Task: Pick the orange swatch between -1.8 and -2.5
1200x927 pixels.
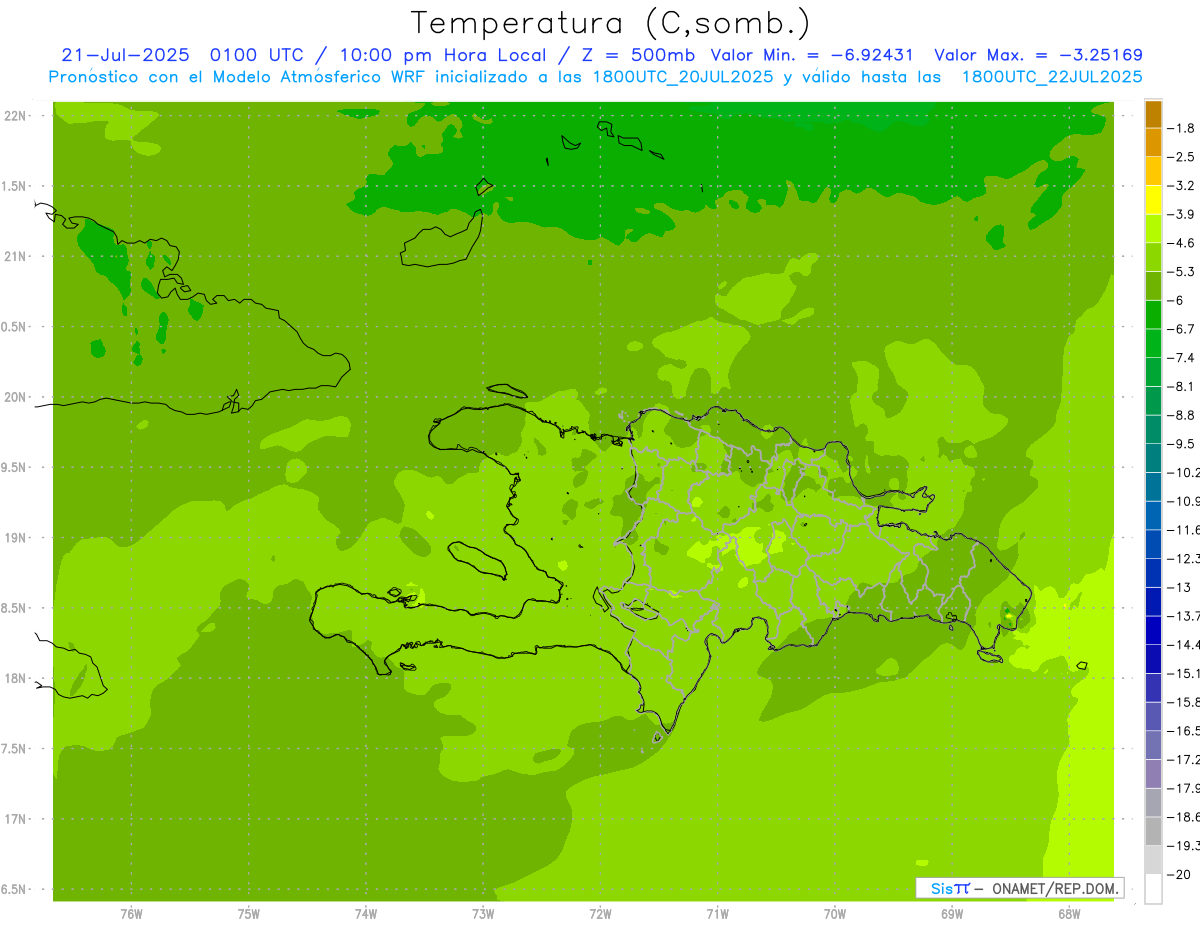Action: tap(1153, 142)
